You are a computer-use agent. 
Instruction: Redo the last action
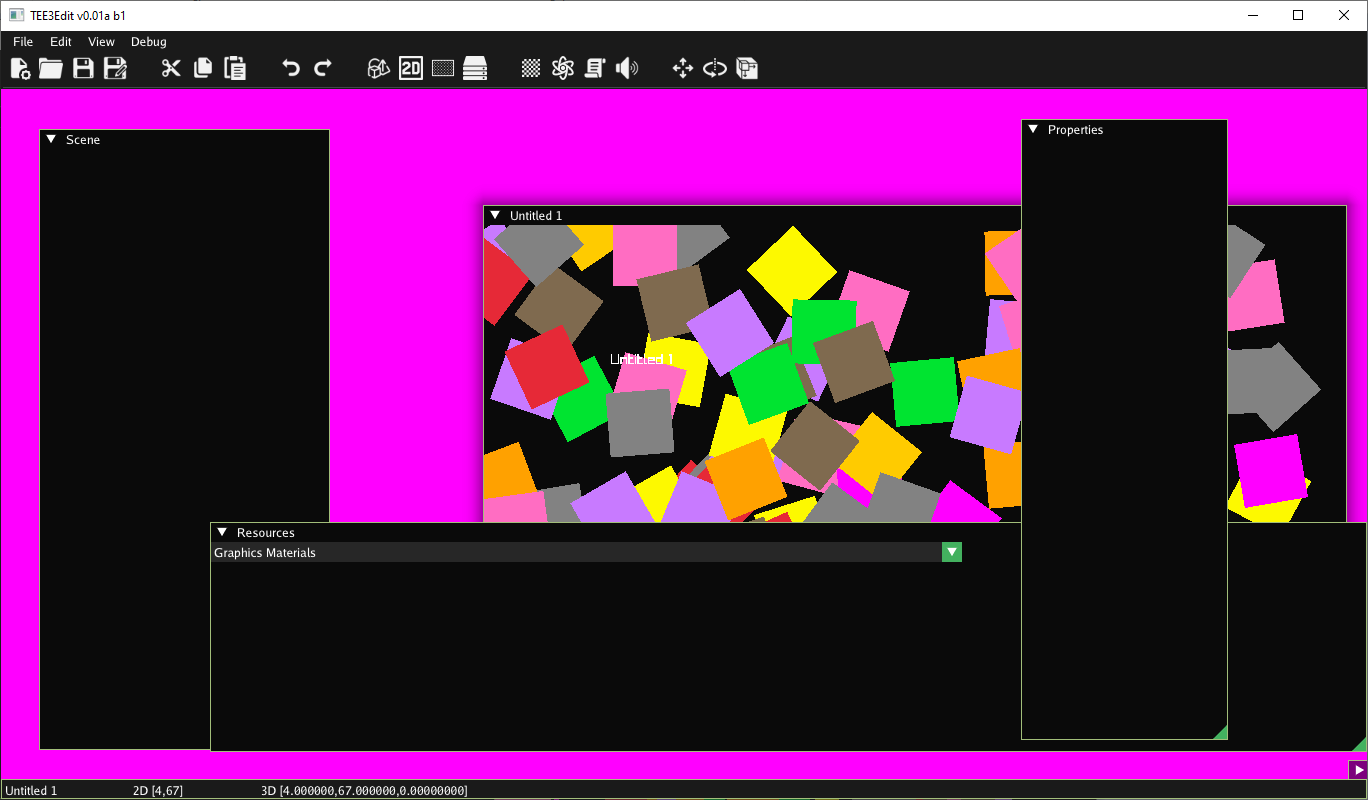tap(322, 68)
